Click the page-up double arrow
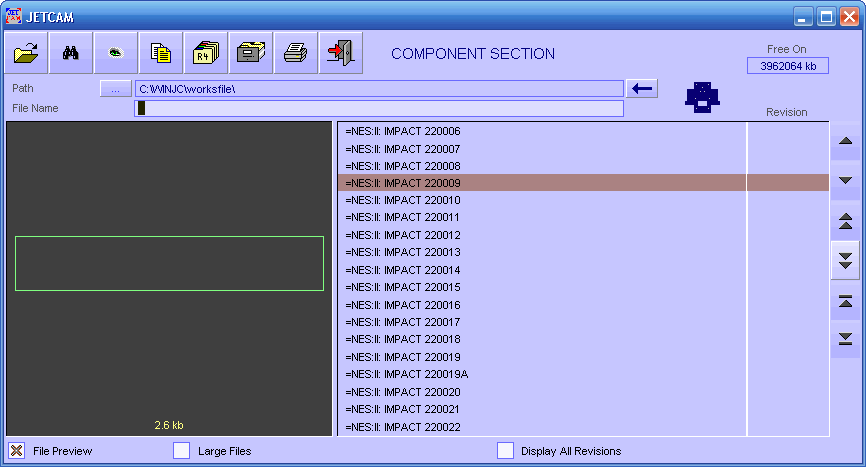 coord(846,221)
